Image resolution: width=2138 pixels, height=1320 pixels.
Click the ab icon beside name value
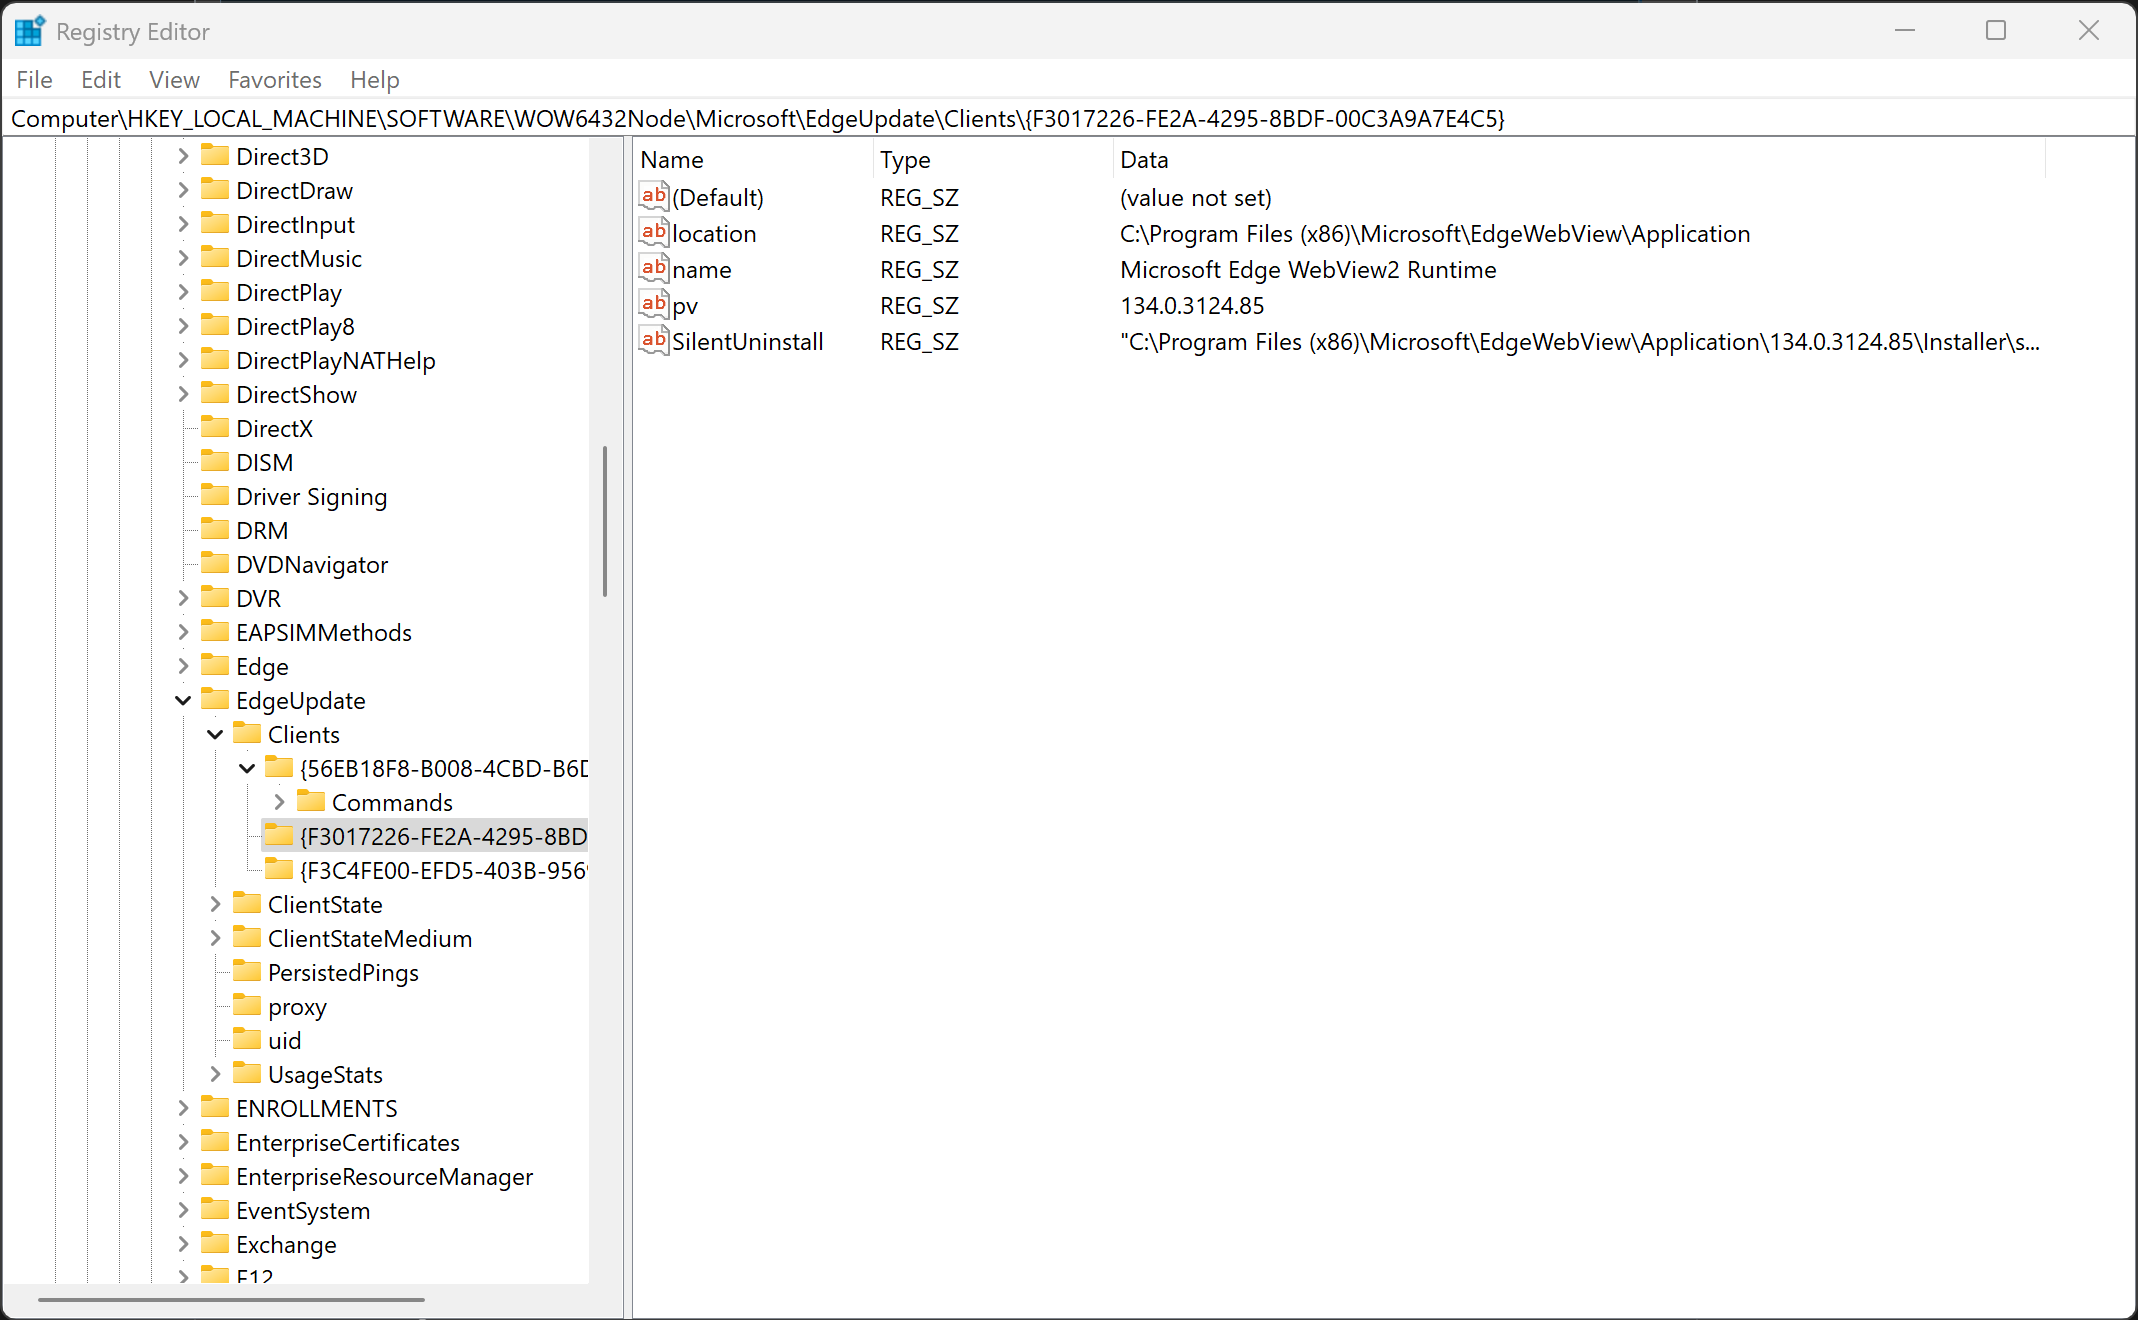coord(654,268)
